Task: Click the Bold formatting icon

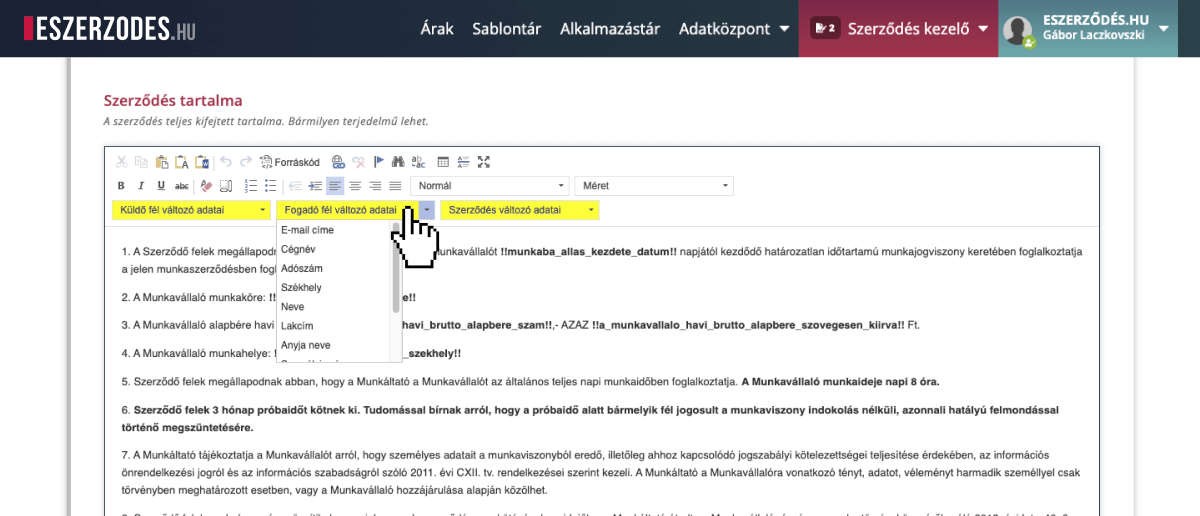Action: tap(121, 186)
